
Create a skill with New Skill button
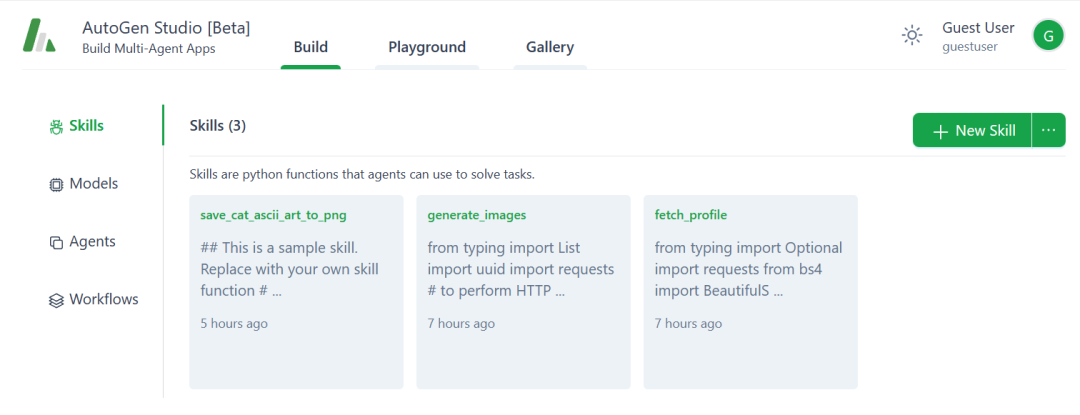[973, 130]
